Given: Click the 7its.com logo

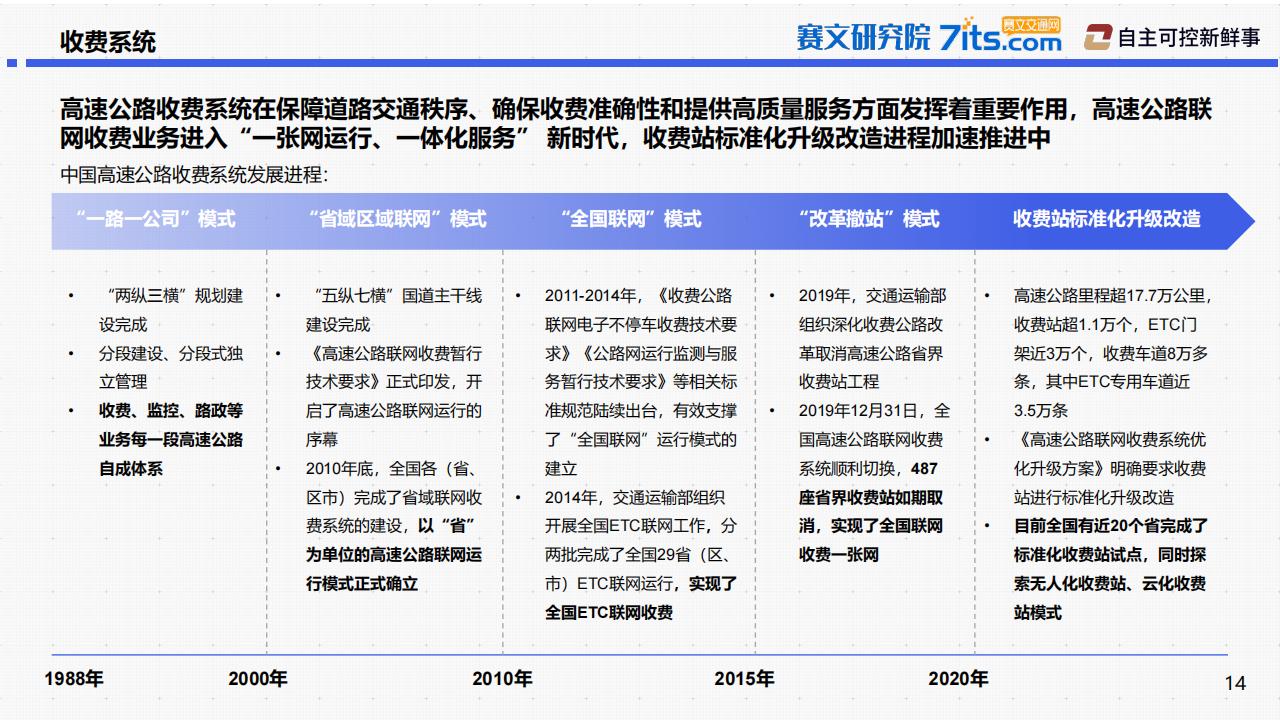Looking at the screenshot, I should pyautogui.click(x=1001, y=36).
